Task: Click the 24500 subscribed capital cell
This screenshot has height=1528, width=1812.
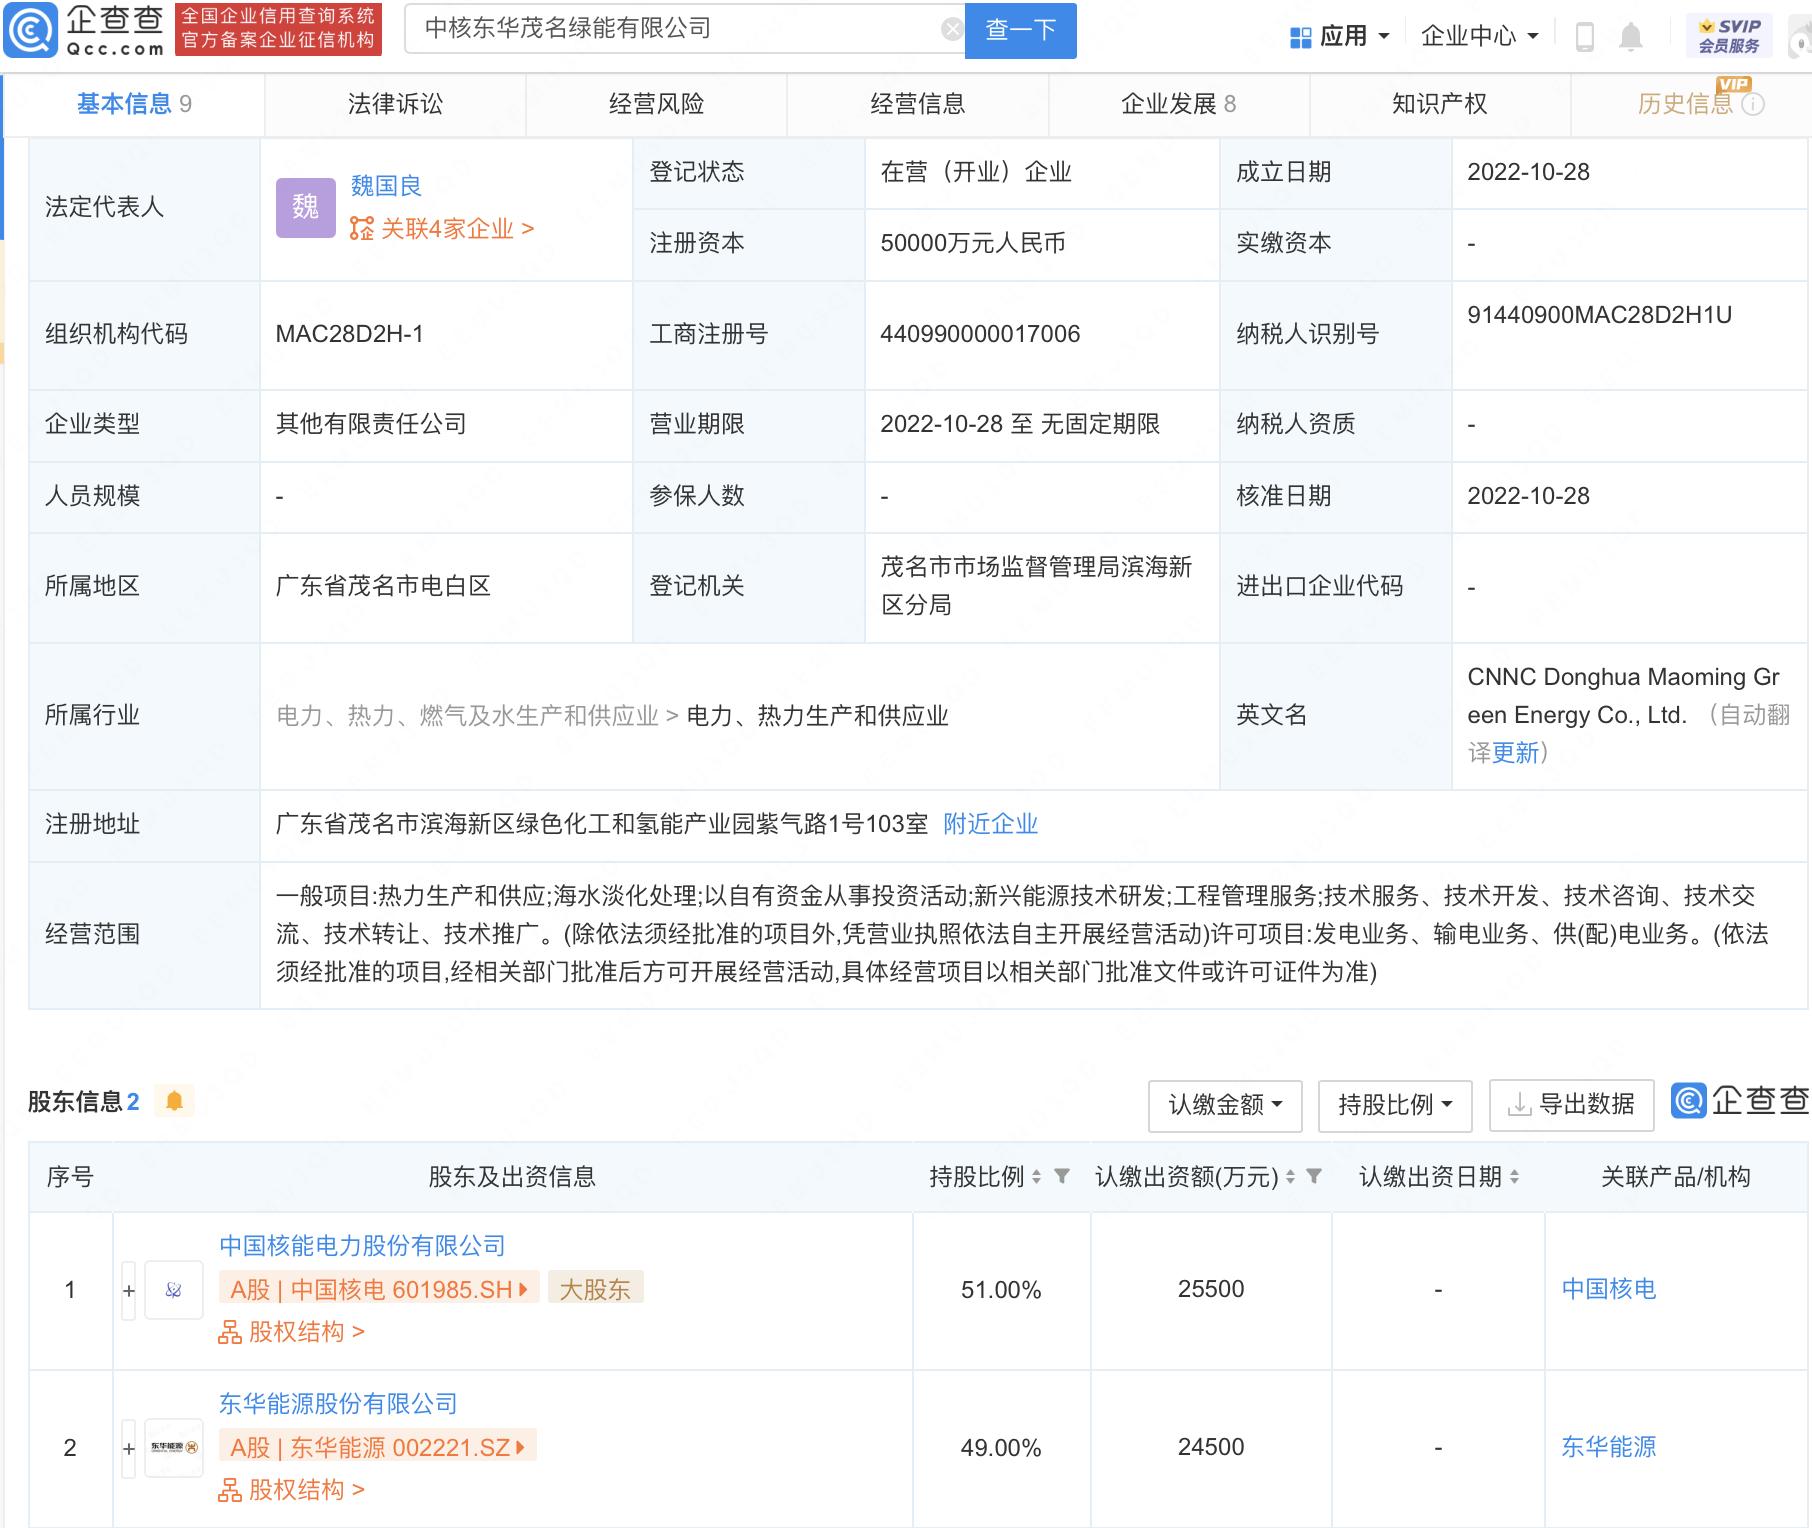Action: [x=1211, y=1448]
